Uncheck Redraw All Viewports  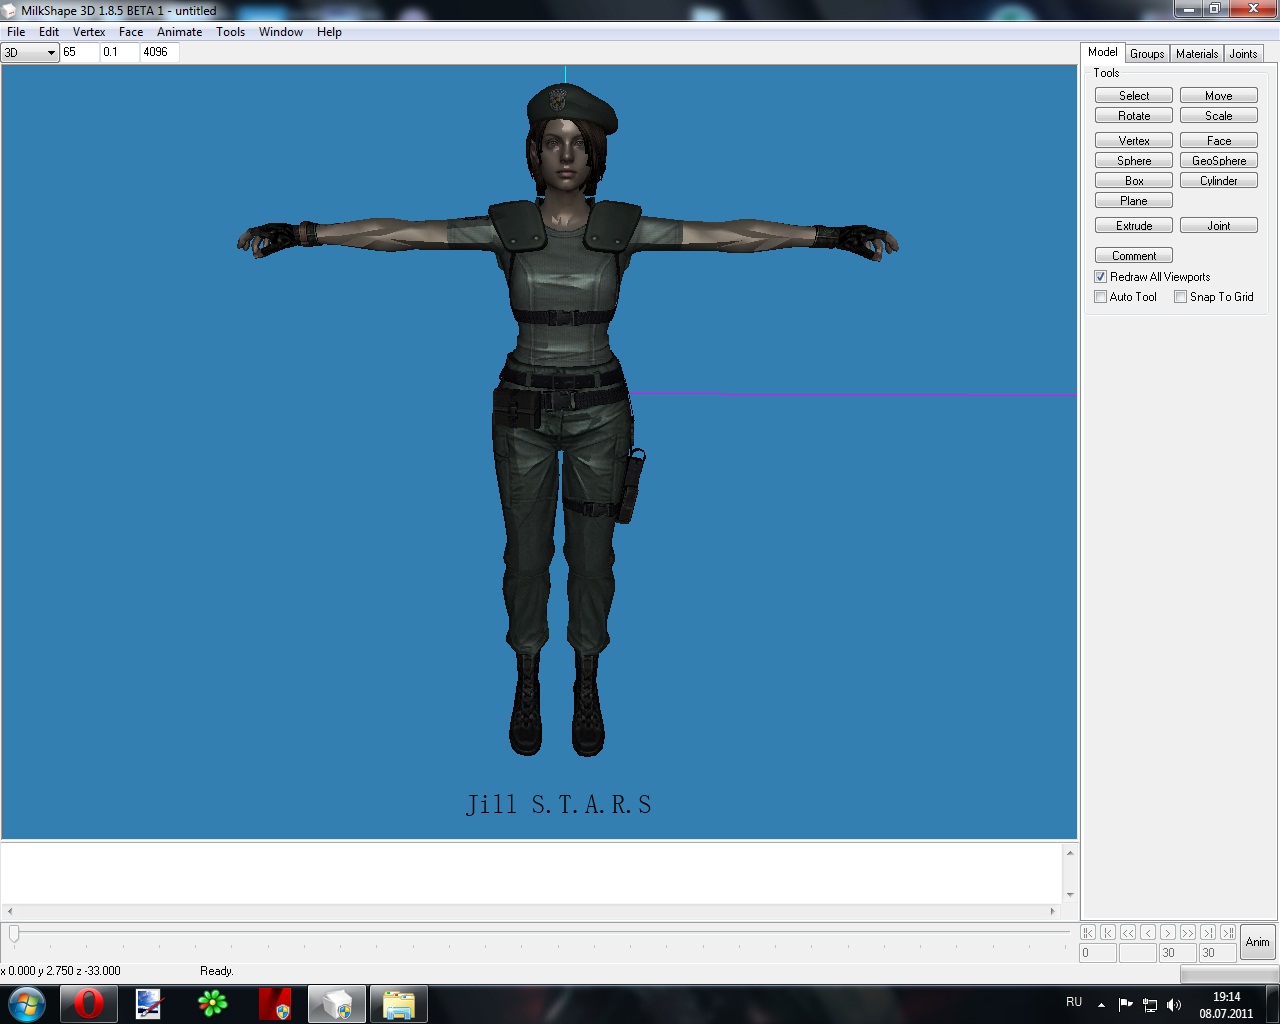[x=1101, y=277]
